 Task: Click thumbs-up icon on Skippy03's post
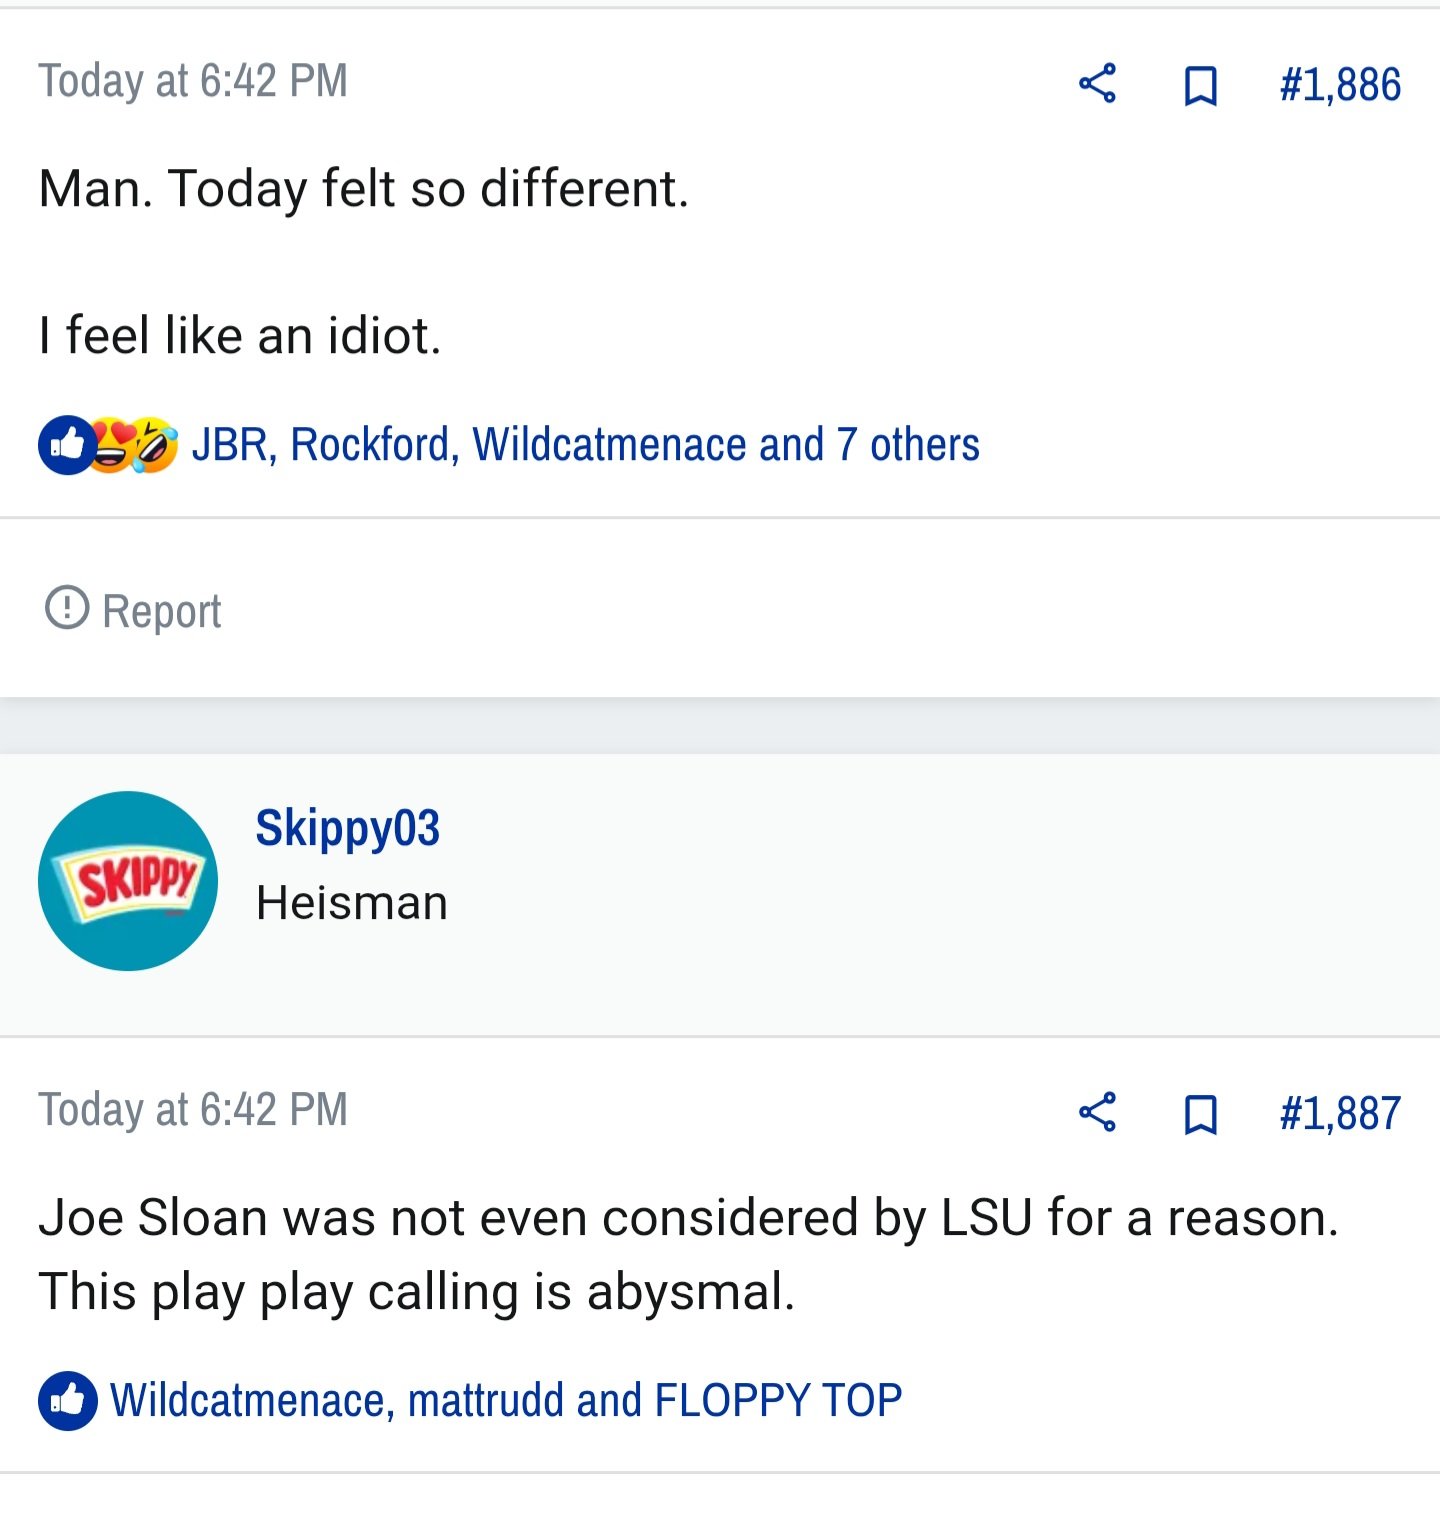67,1400
